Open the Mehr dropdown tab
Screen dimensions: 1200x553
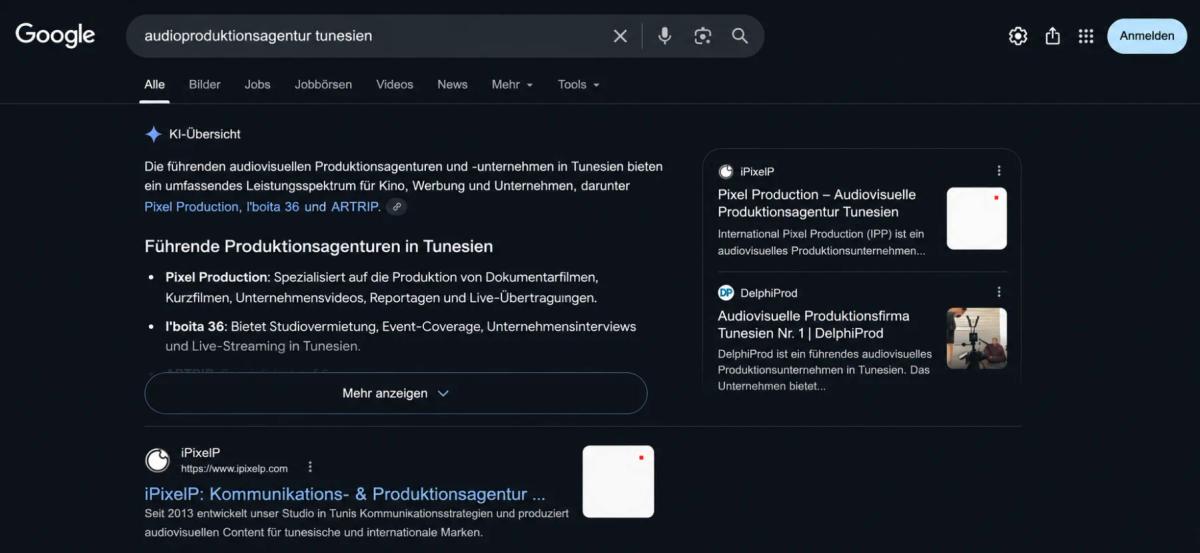point(512,84)
